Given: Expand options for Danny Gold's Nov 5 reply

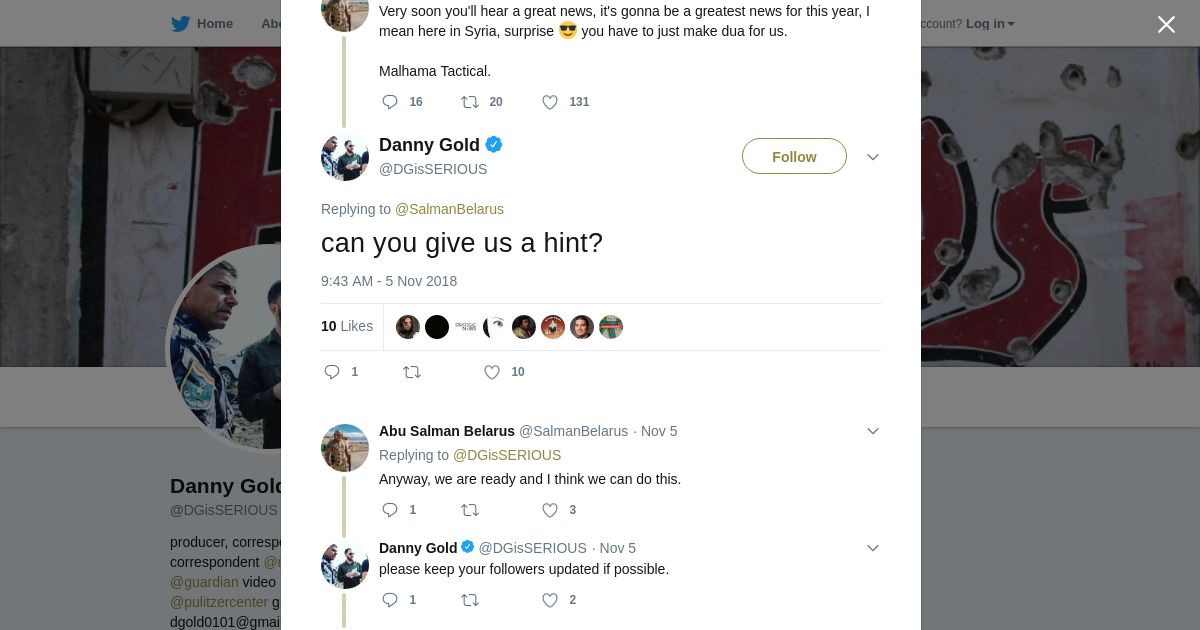Looking at the screenshot, I should pyautogui.click(x=872, y=548).
